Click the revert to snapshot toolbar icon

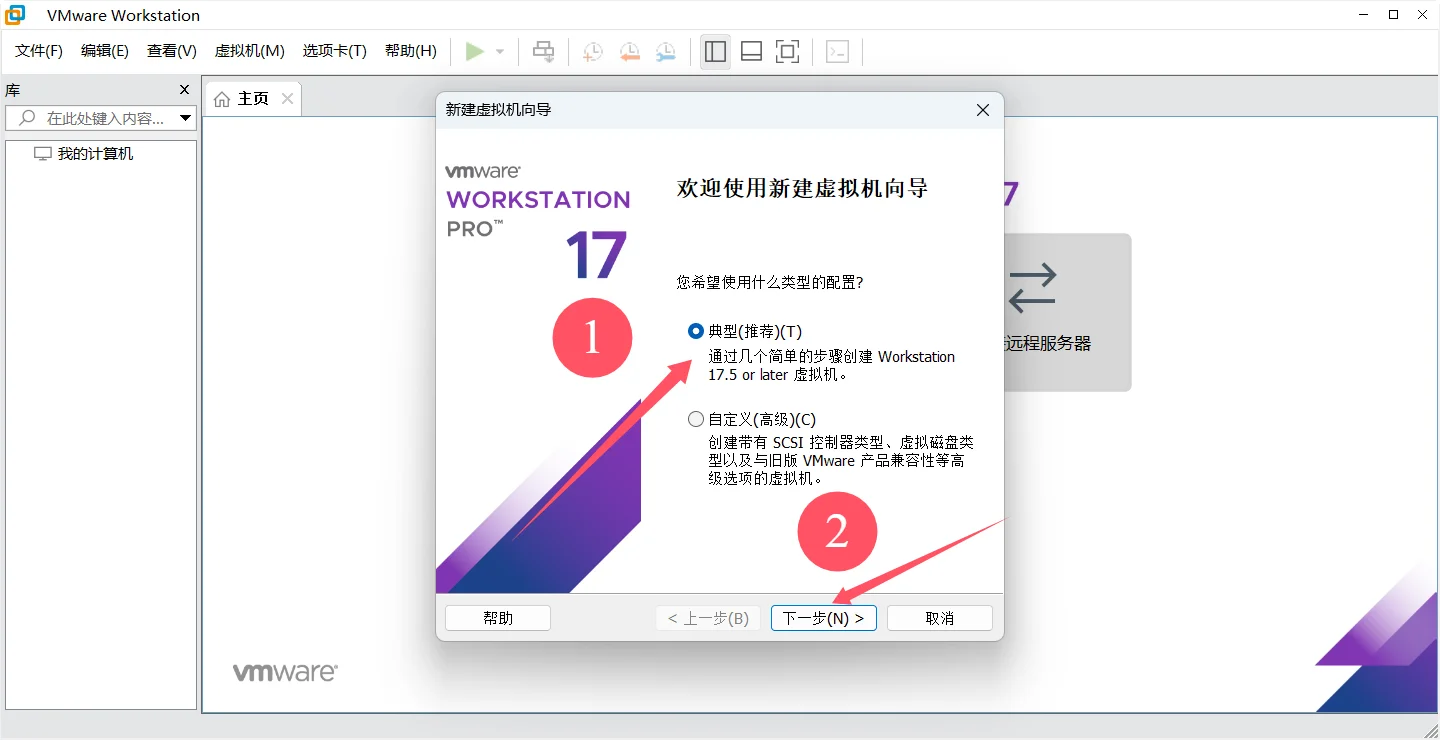(x=629, y=52)
